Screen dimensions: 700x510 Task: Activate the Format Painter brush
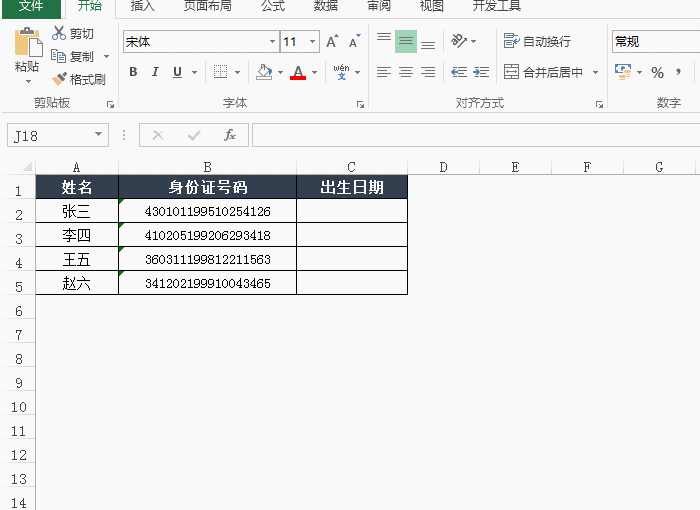(x=58, y=79)
